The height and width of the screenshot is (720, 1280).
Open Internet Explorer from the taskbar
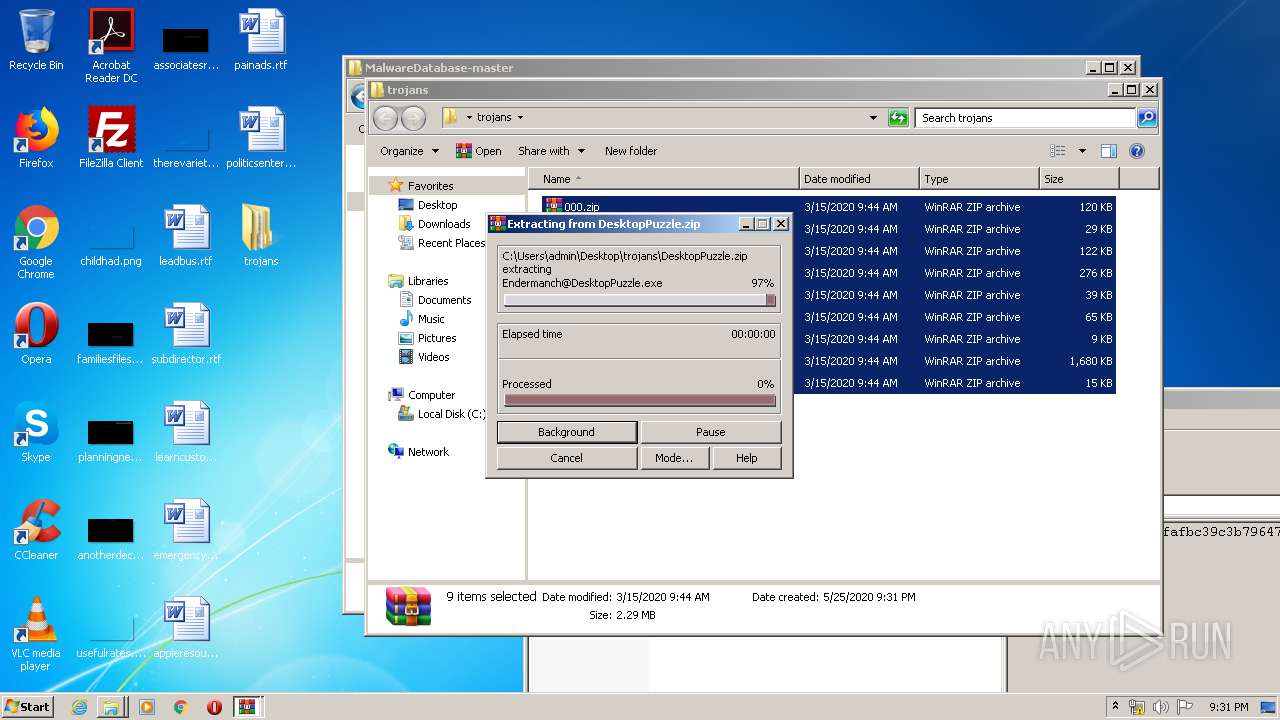click(79, 707)
